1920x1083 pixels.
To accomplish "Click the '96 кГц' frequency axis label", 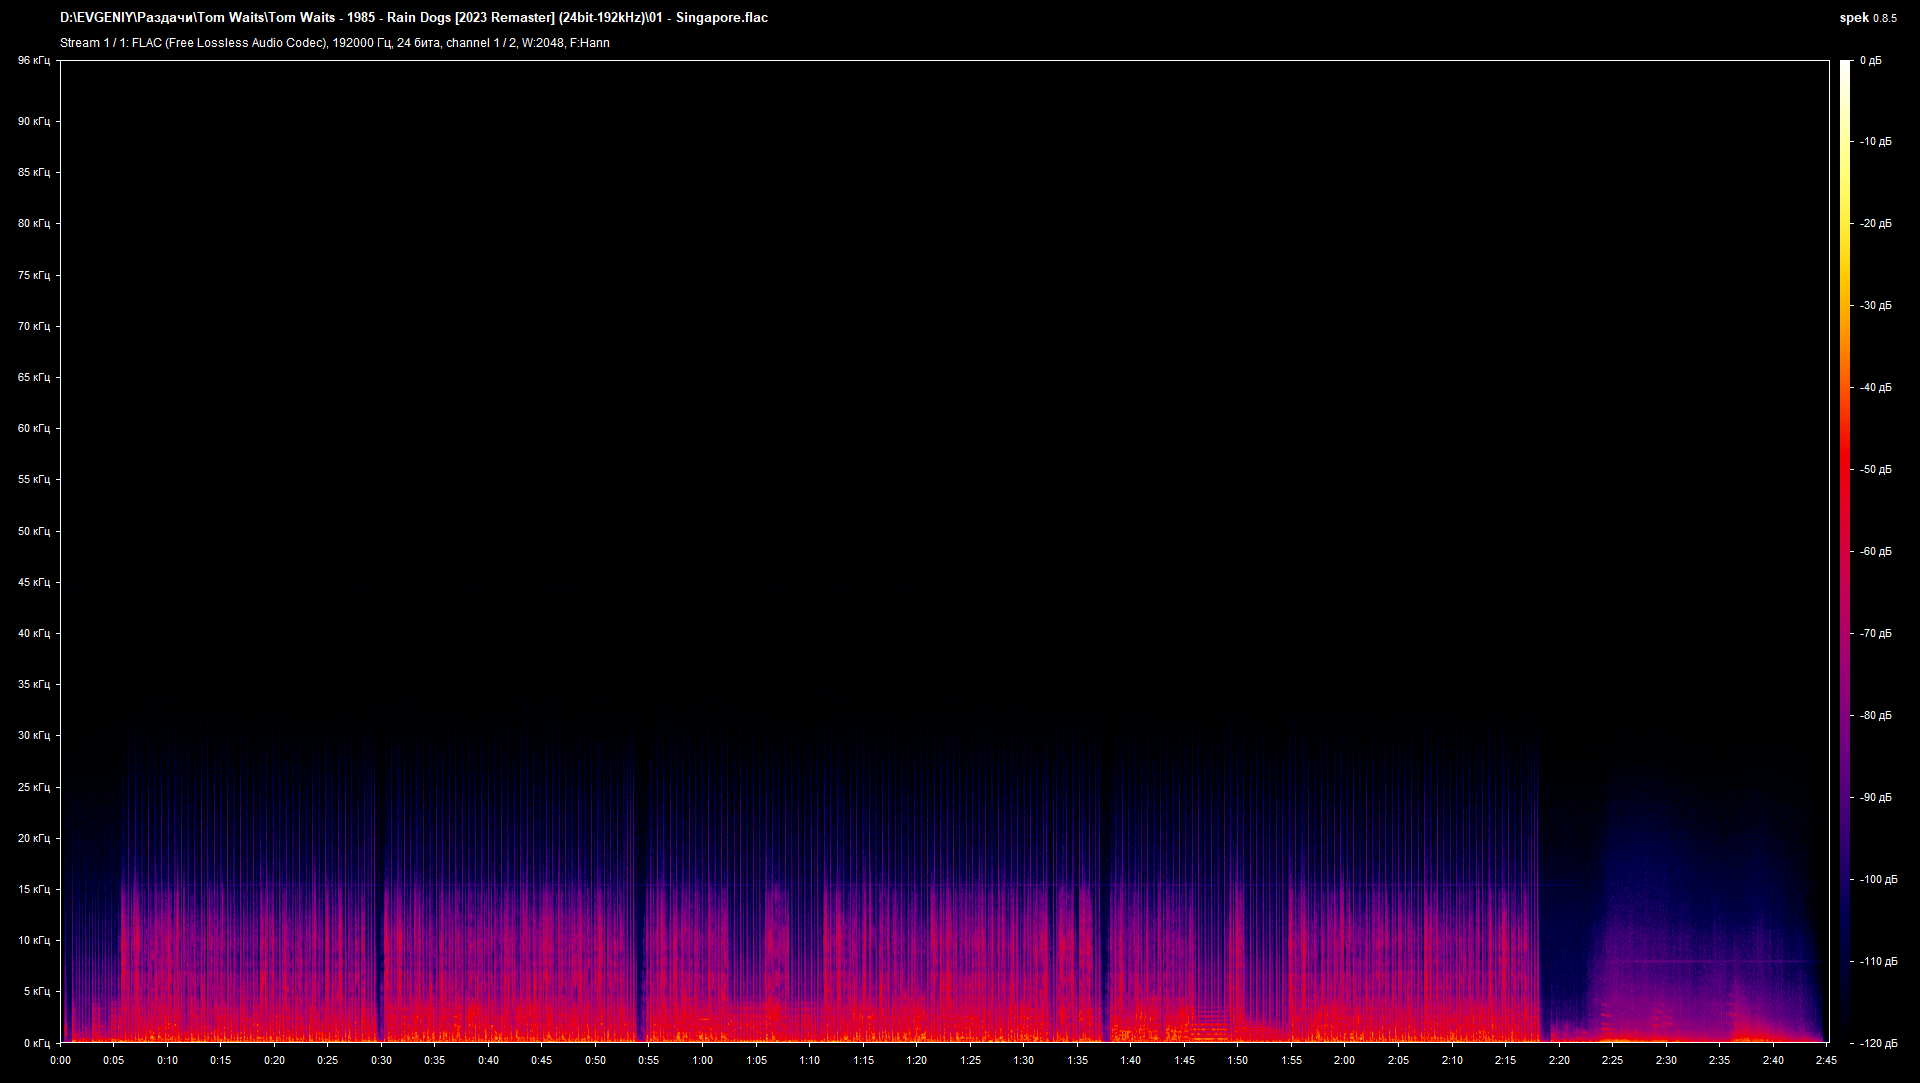I will [x=33, y=61].
